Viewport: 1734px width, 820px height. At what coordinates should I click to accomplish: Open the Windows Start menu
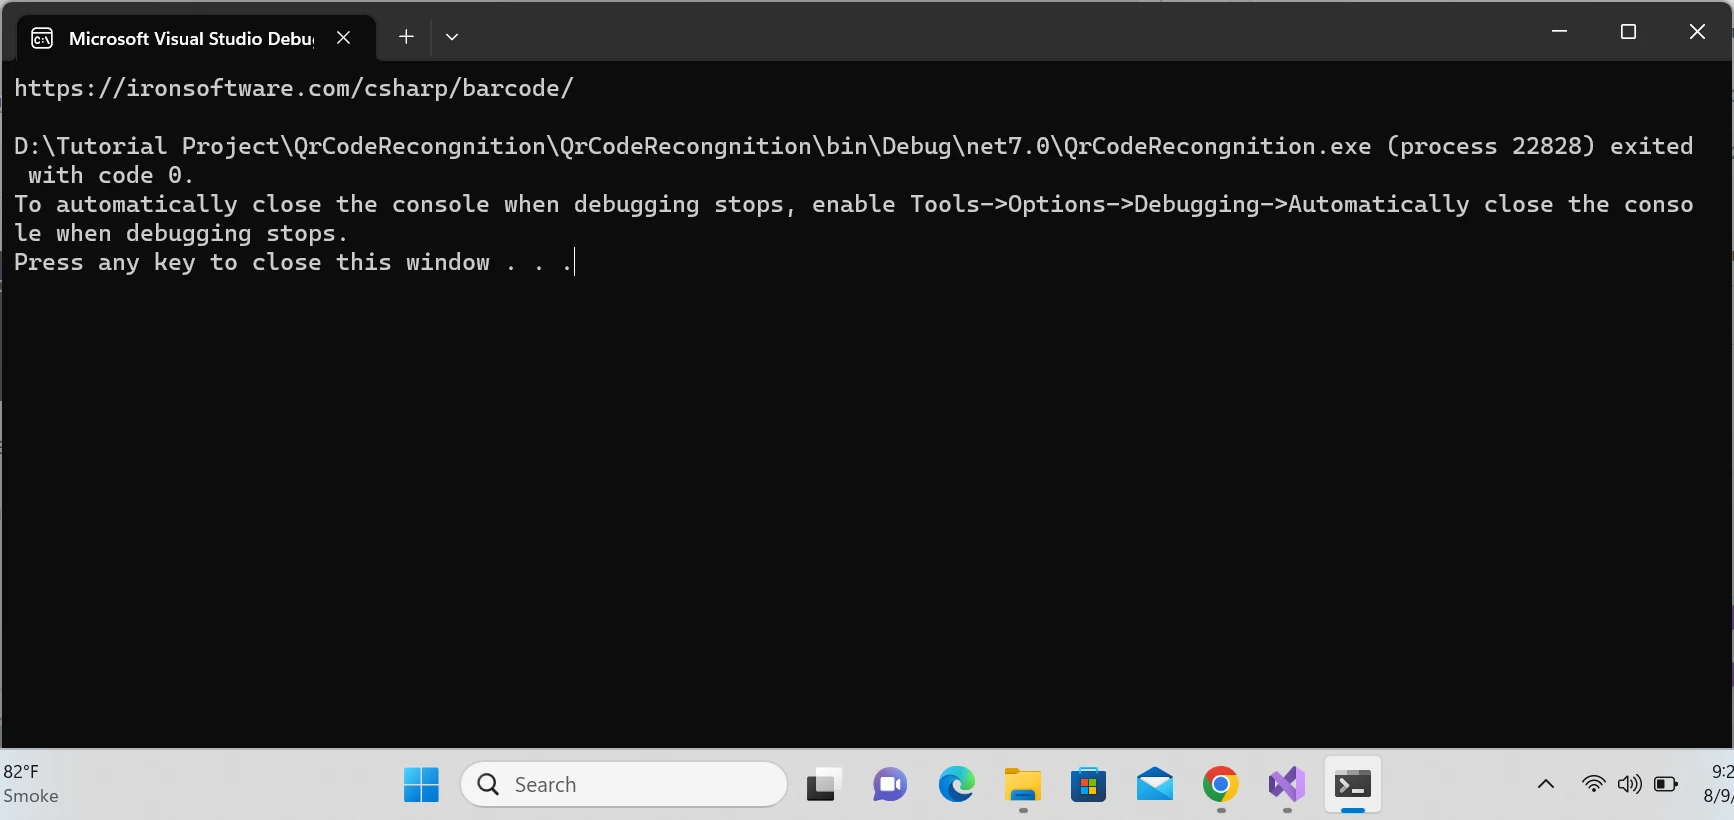click(x=421, y=785)
